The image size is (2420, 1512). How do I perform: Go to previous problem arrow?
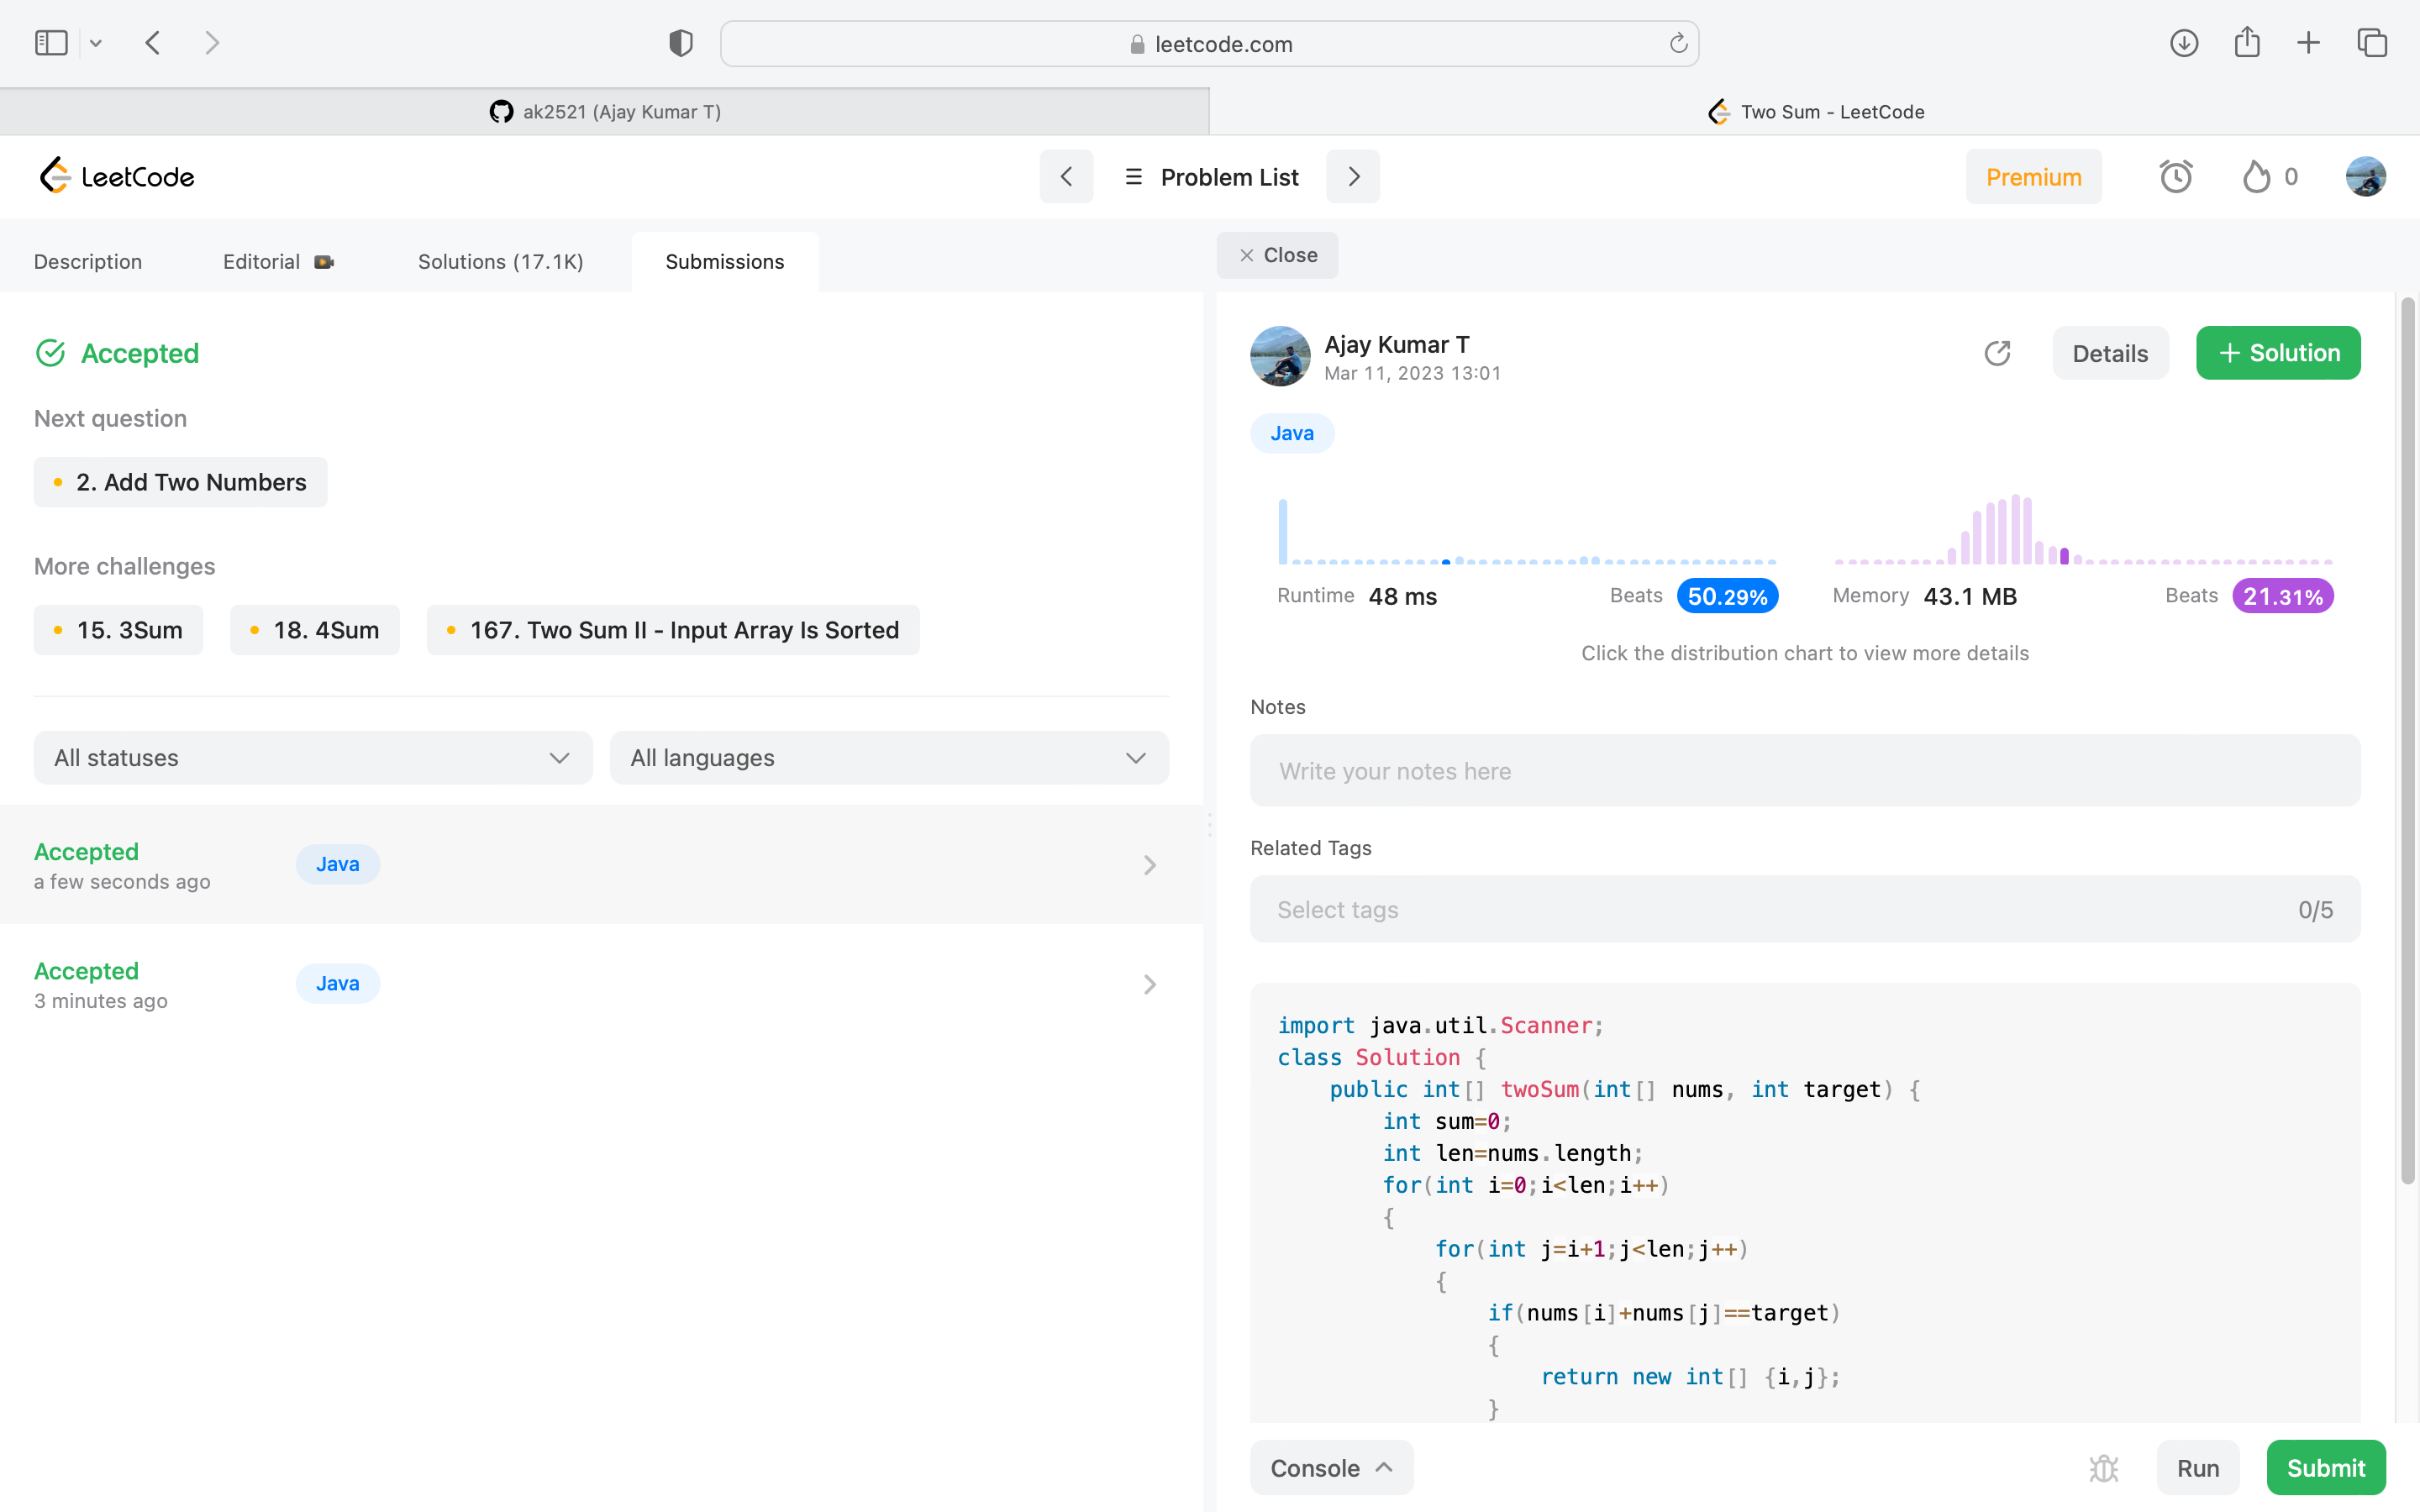pyautogui.click(x=1066, y=177)
